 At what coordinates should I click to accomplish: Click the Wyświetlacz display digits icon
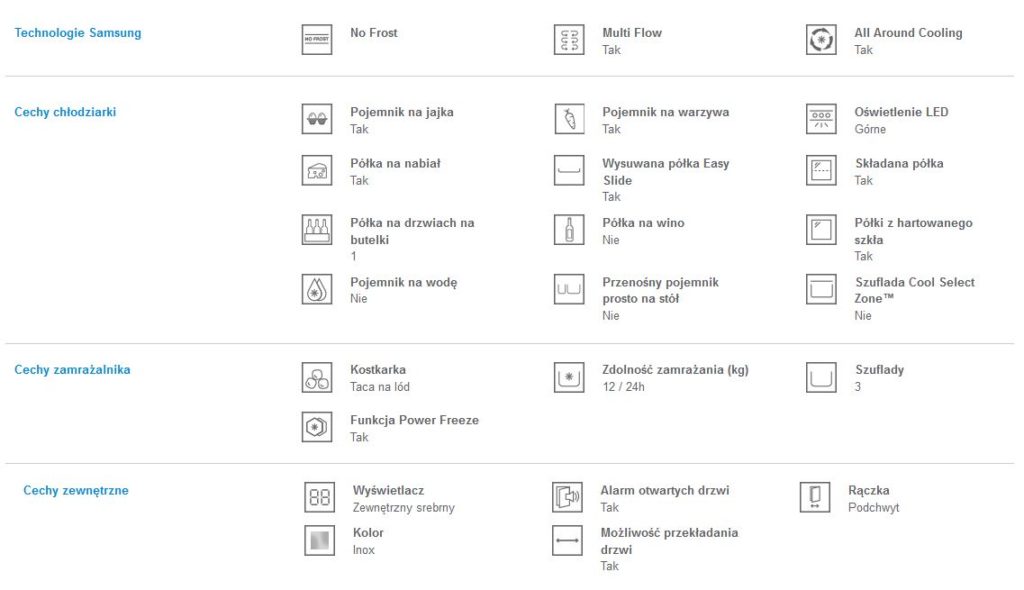click(x=319, y=498)
